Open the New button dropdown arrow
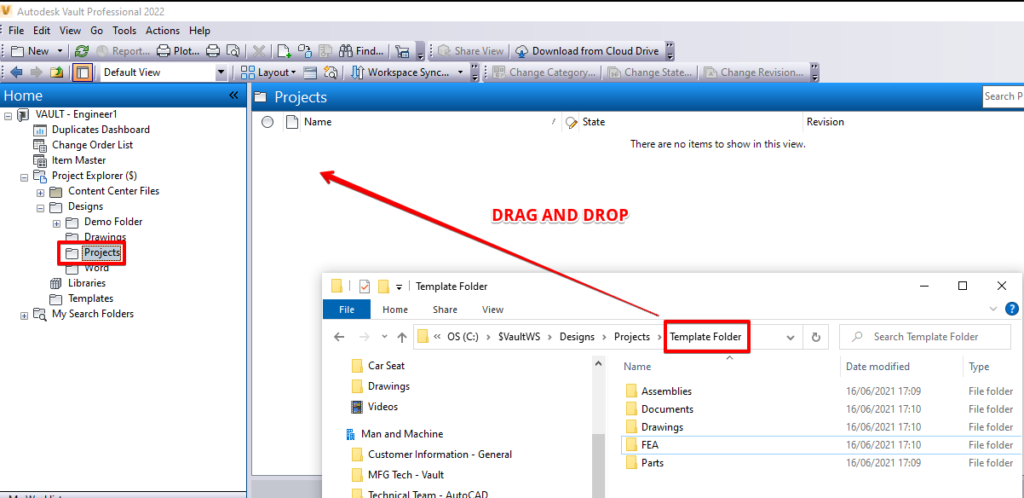This screenshot has width=1024, height=498. (x=60, y=51)
